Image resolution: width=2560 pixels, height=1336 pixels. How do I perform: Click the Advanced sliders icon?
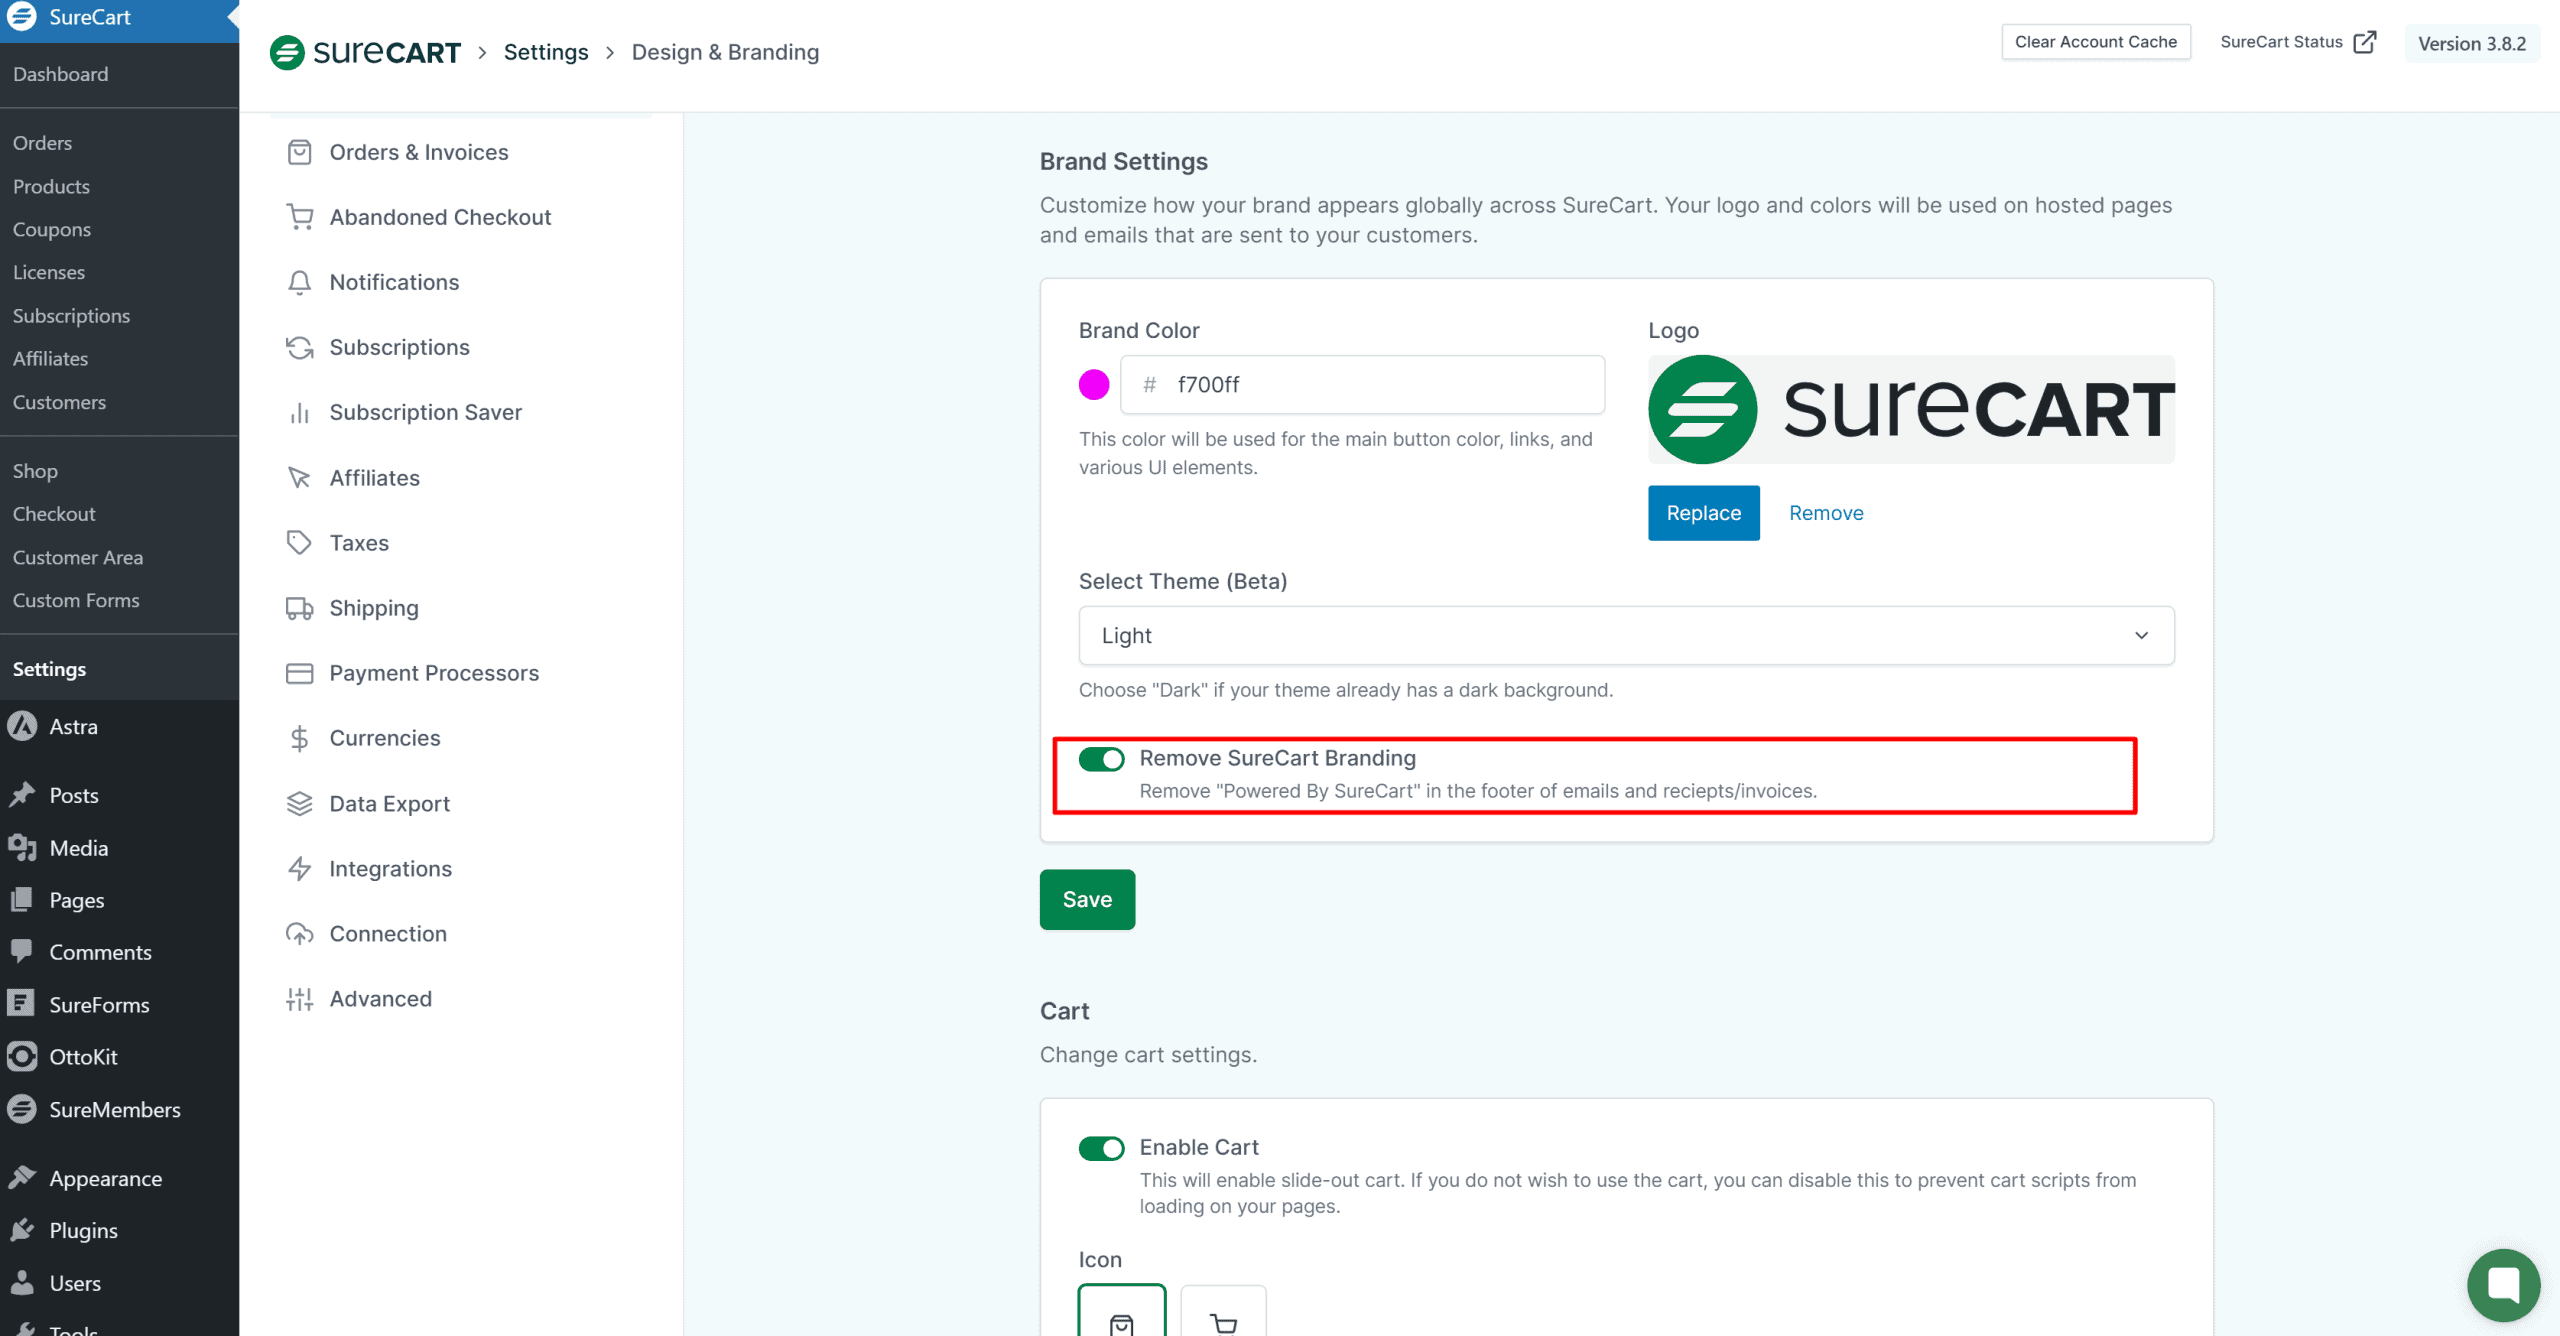pyautogui.click(x=299, y=999)
